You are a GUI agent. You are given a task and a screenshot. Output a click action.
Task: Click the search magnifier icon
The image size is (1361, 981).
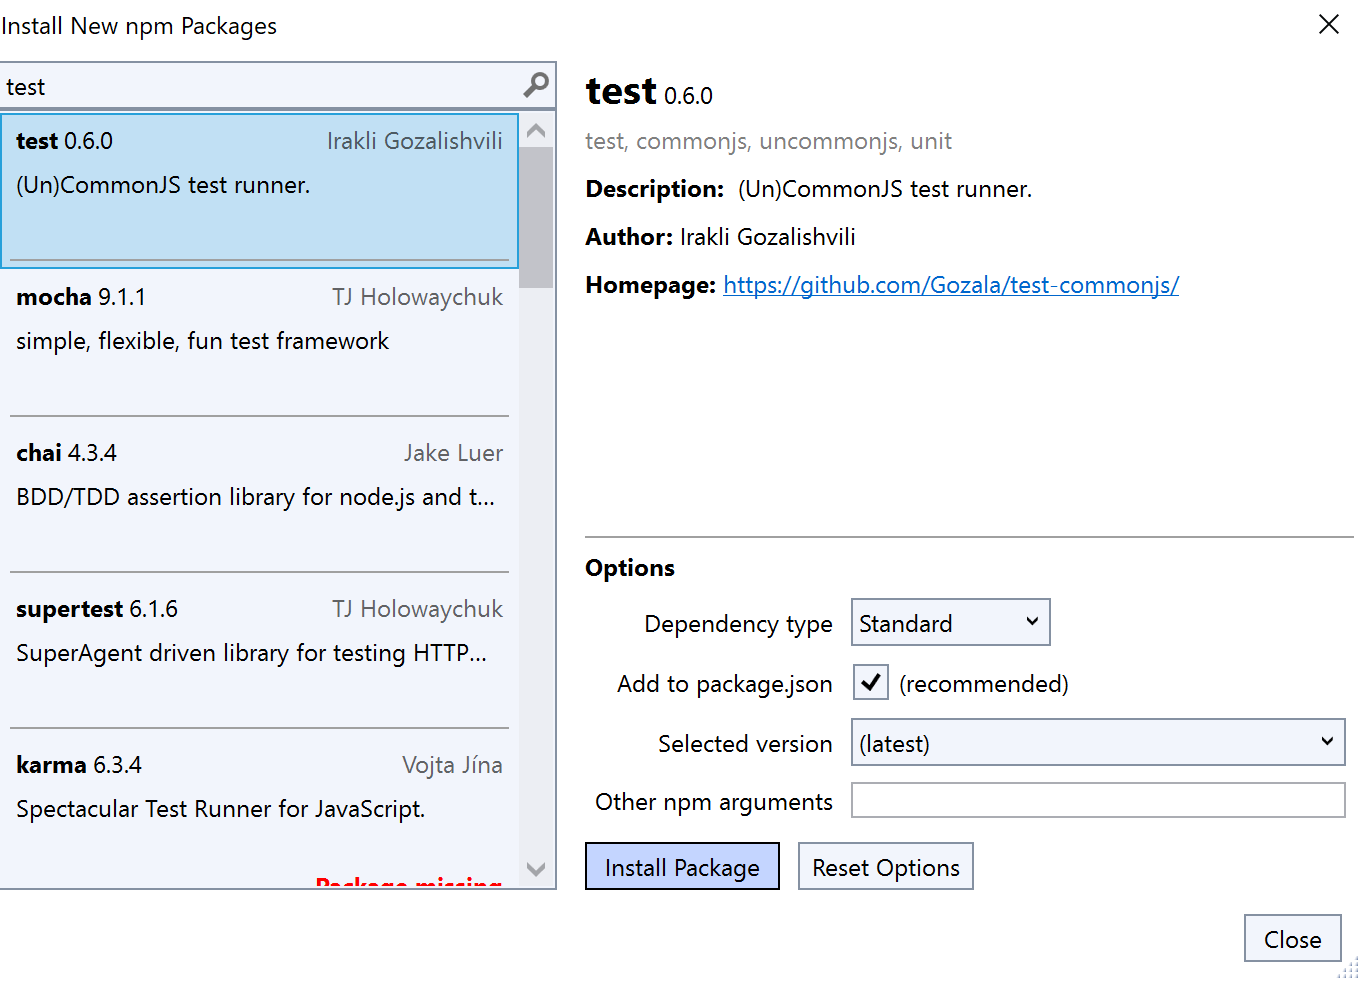536,85
